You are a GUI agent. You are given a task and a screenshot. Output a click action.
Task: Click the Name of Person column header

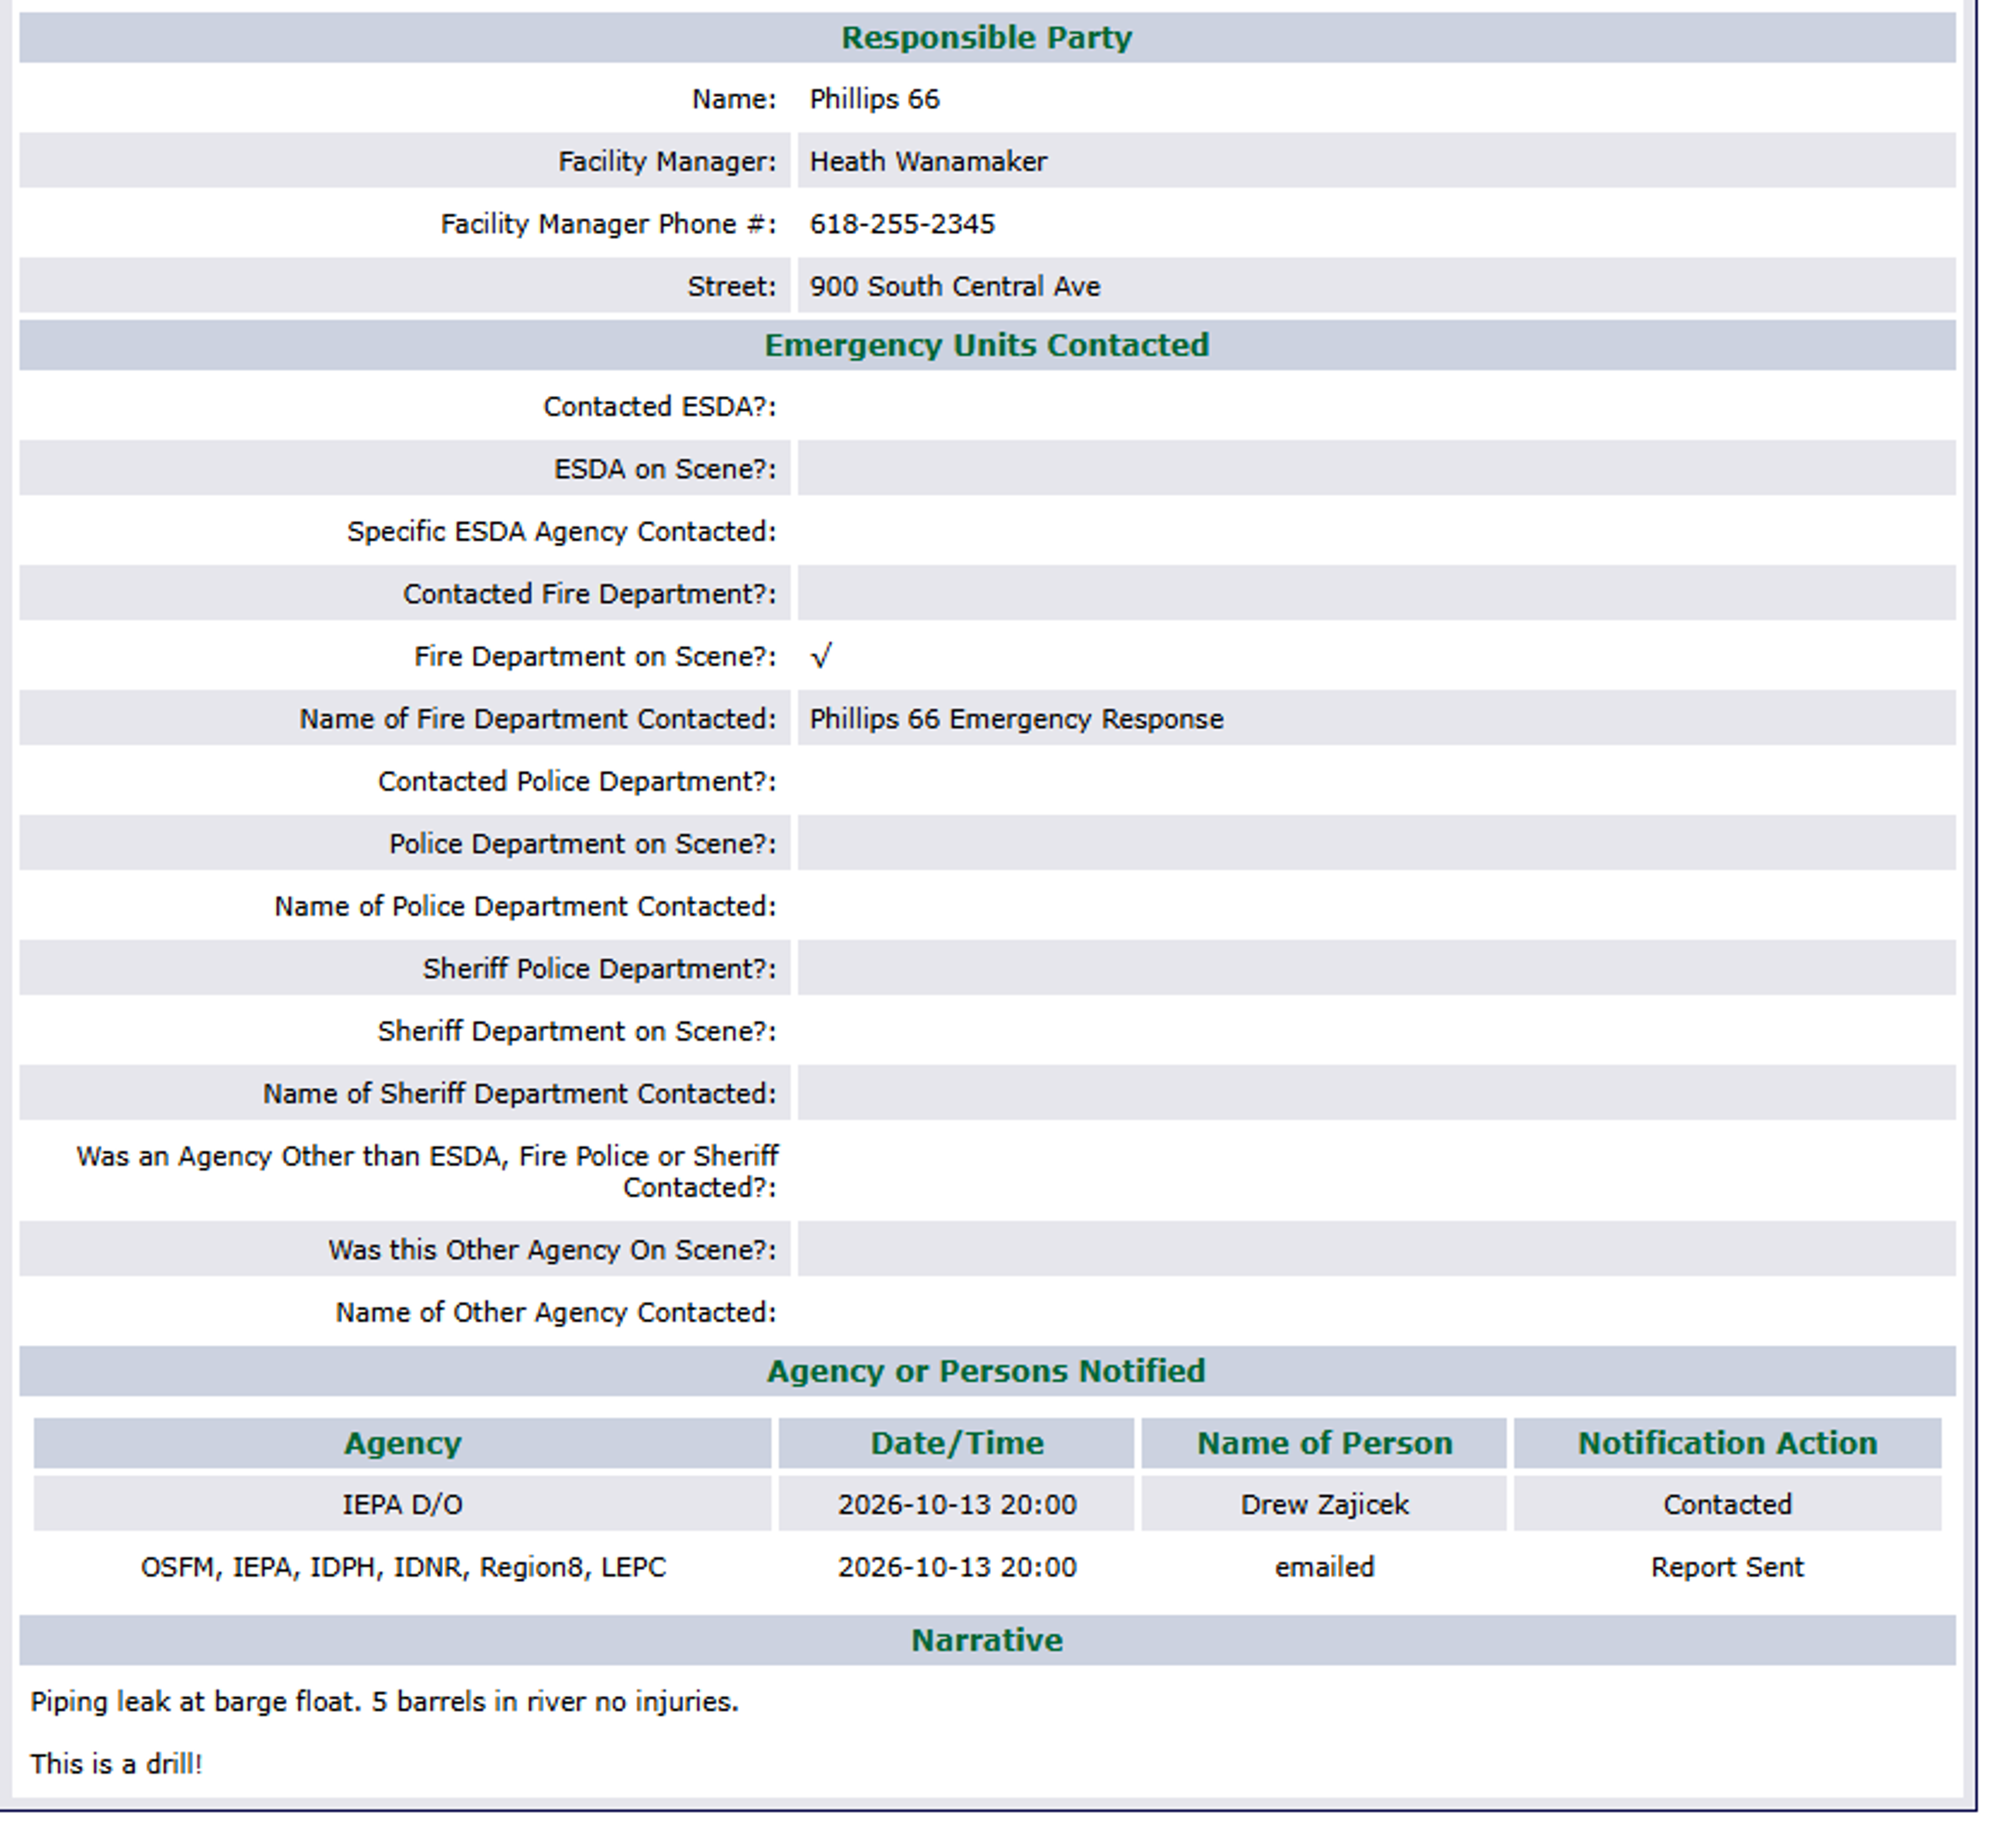(x=1324, y=1443)
